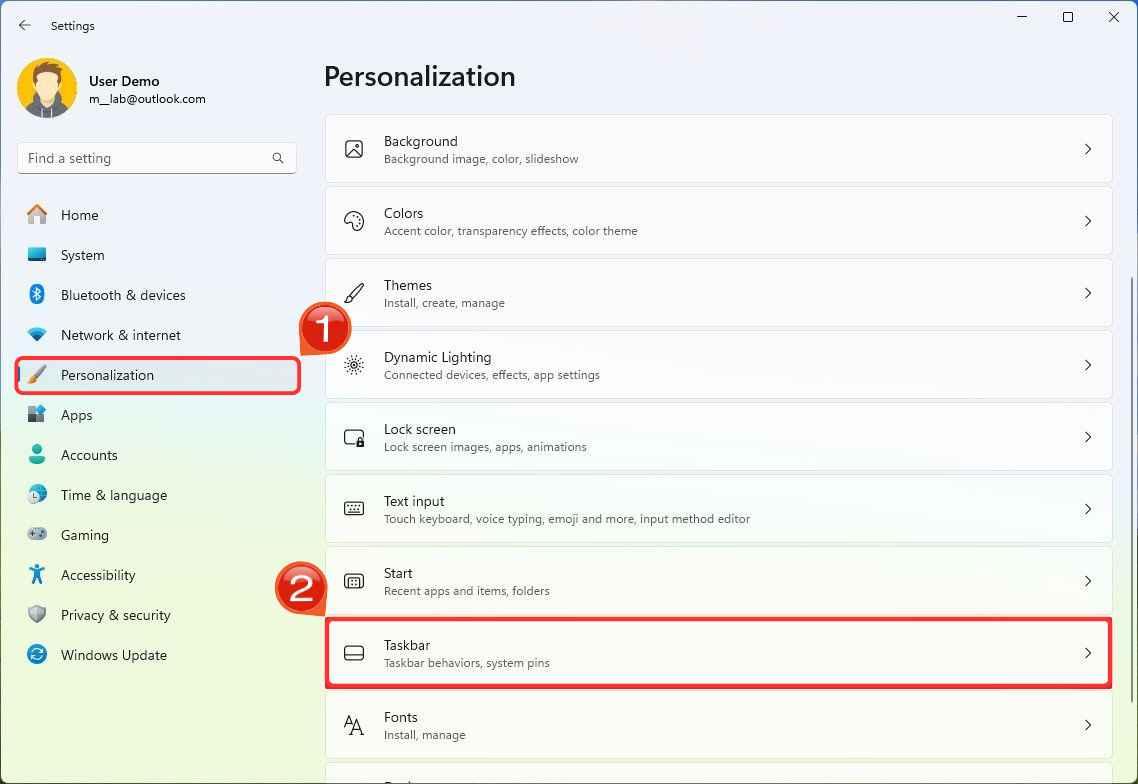The height and width of the screenshot is (784, 1138).
Task: Expand Dynamic Lighting with its chevron
Action: [x=1088, y=365]
